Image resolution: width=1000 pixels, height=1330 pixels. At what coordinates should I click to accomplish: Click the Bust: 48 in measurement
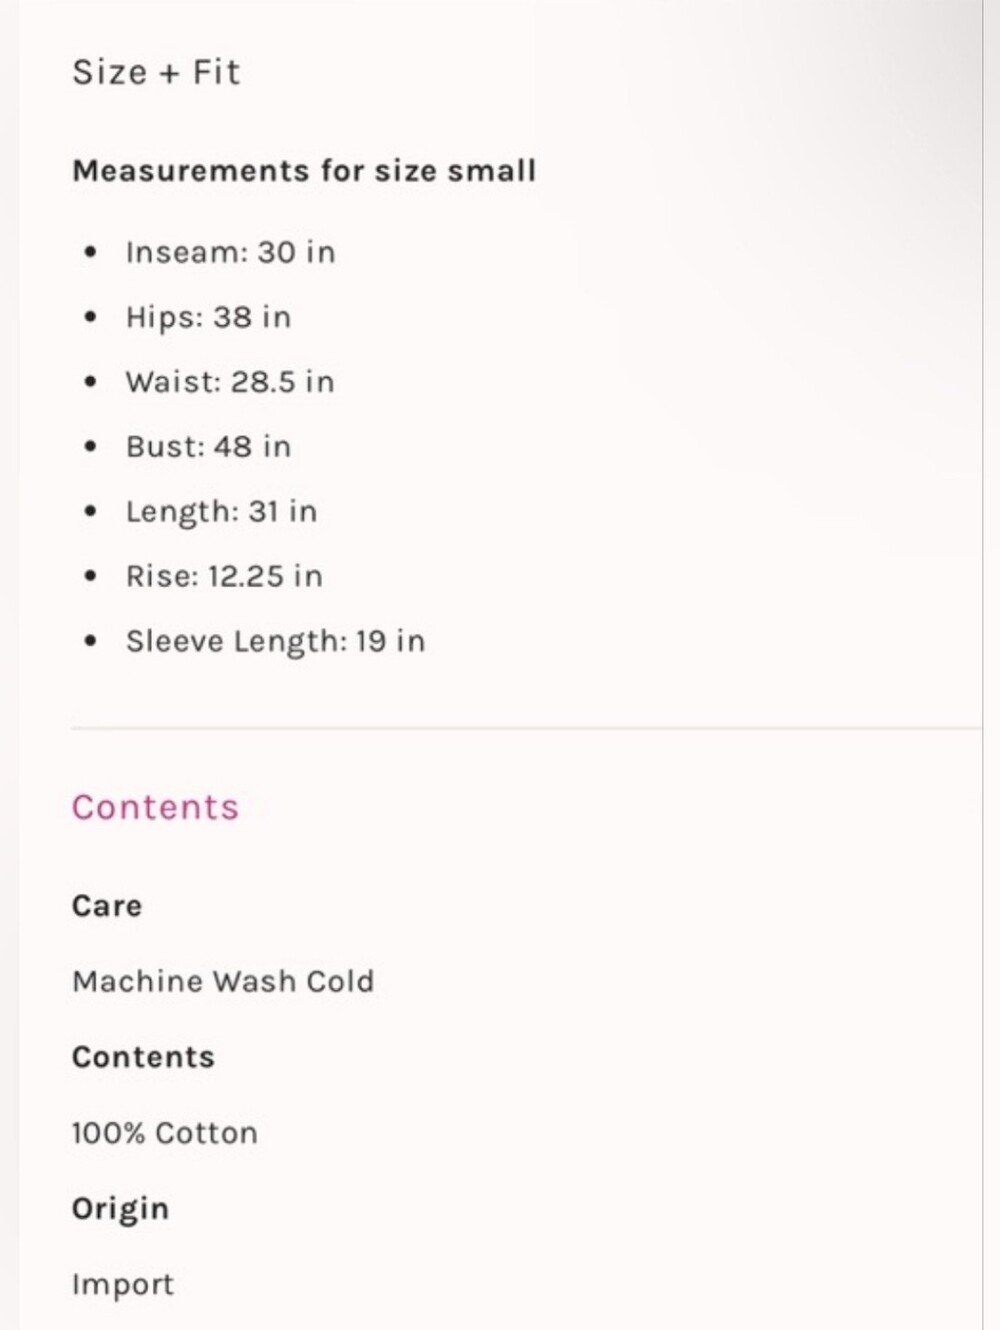208,446
